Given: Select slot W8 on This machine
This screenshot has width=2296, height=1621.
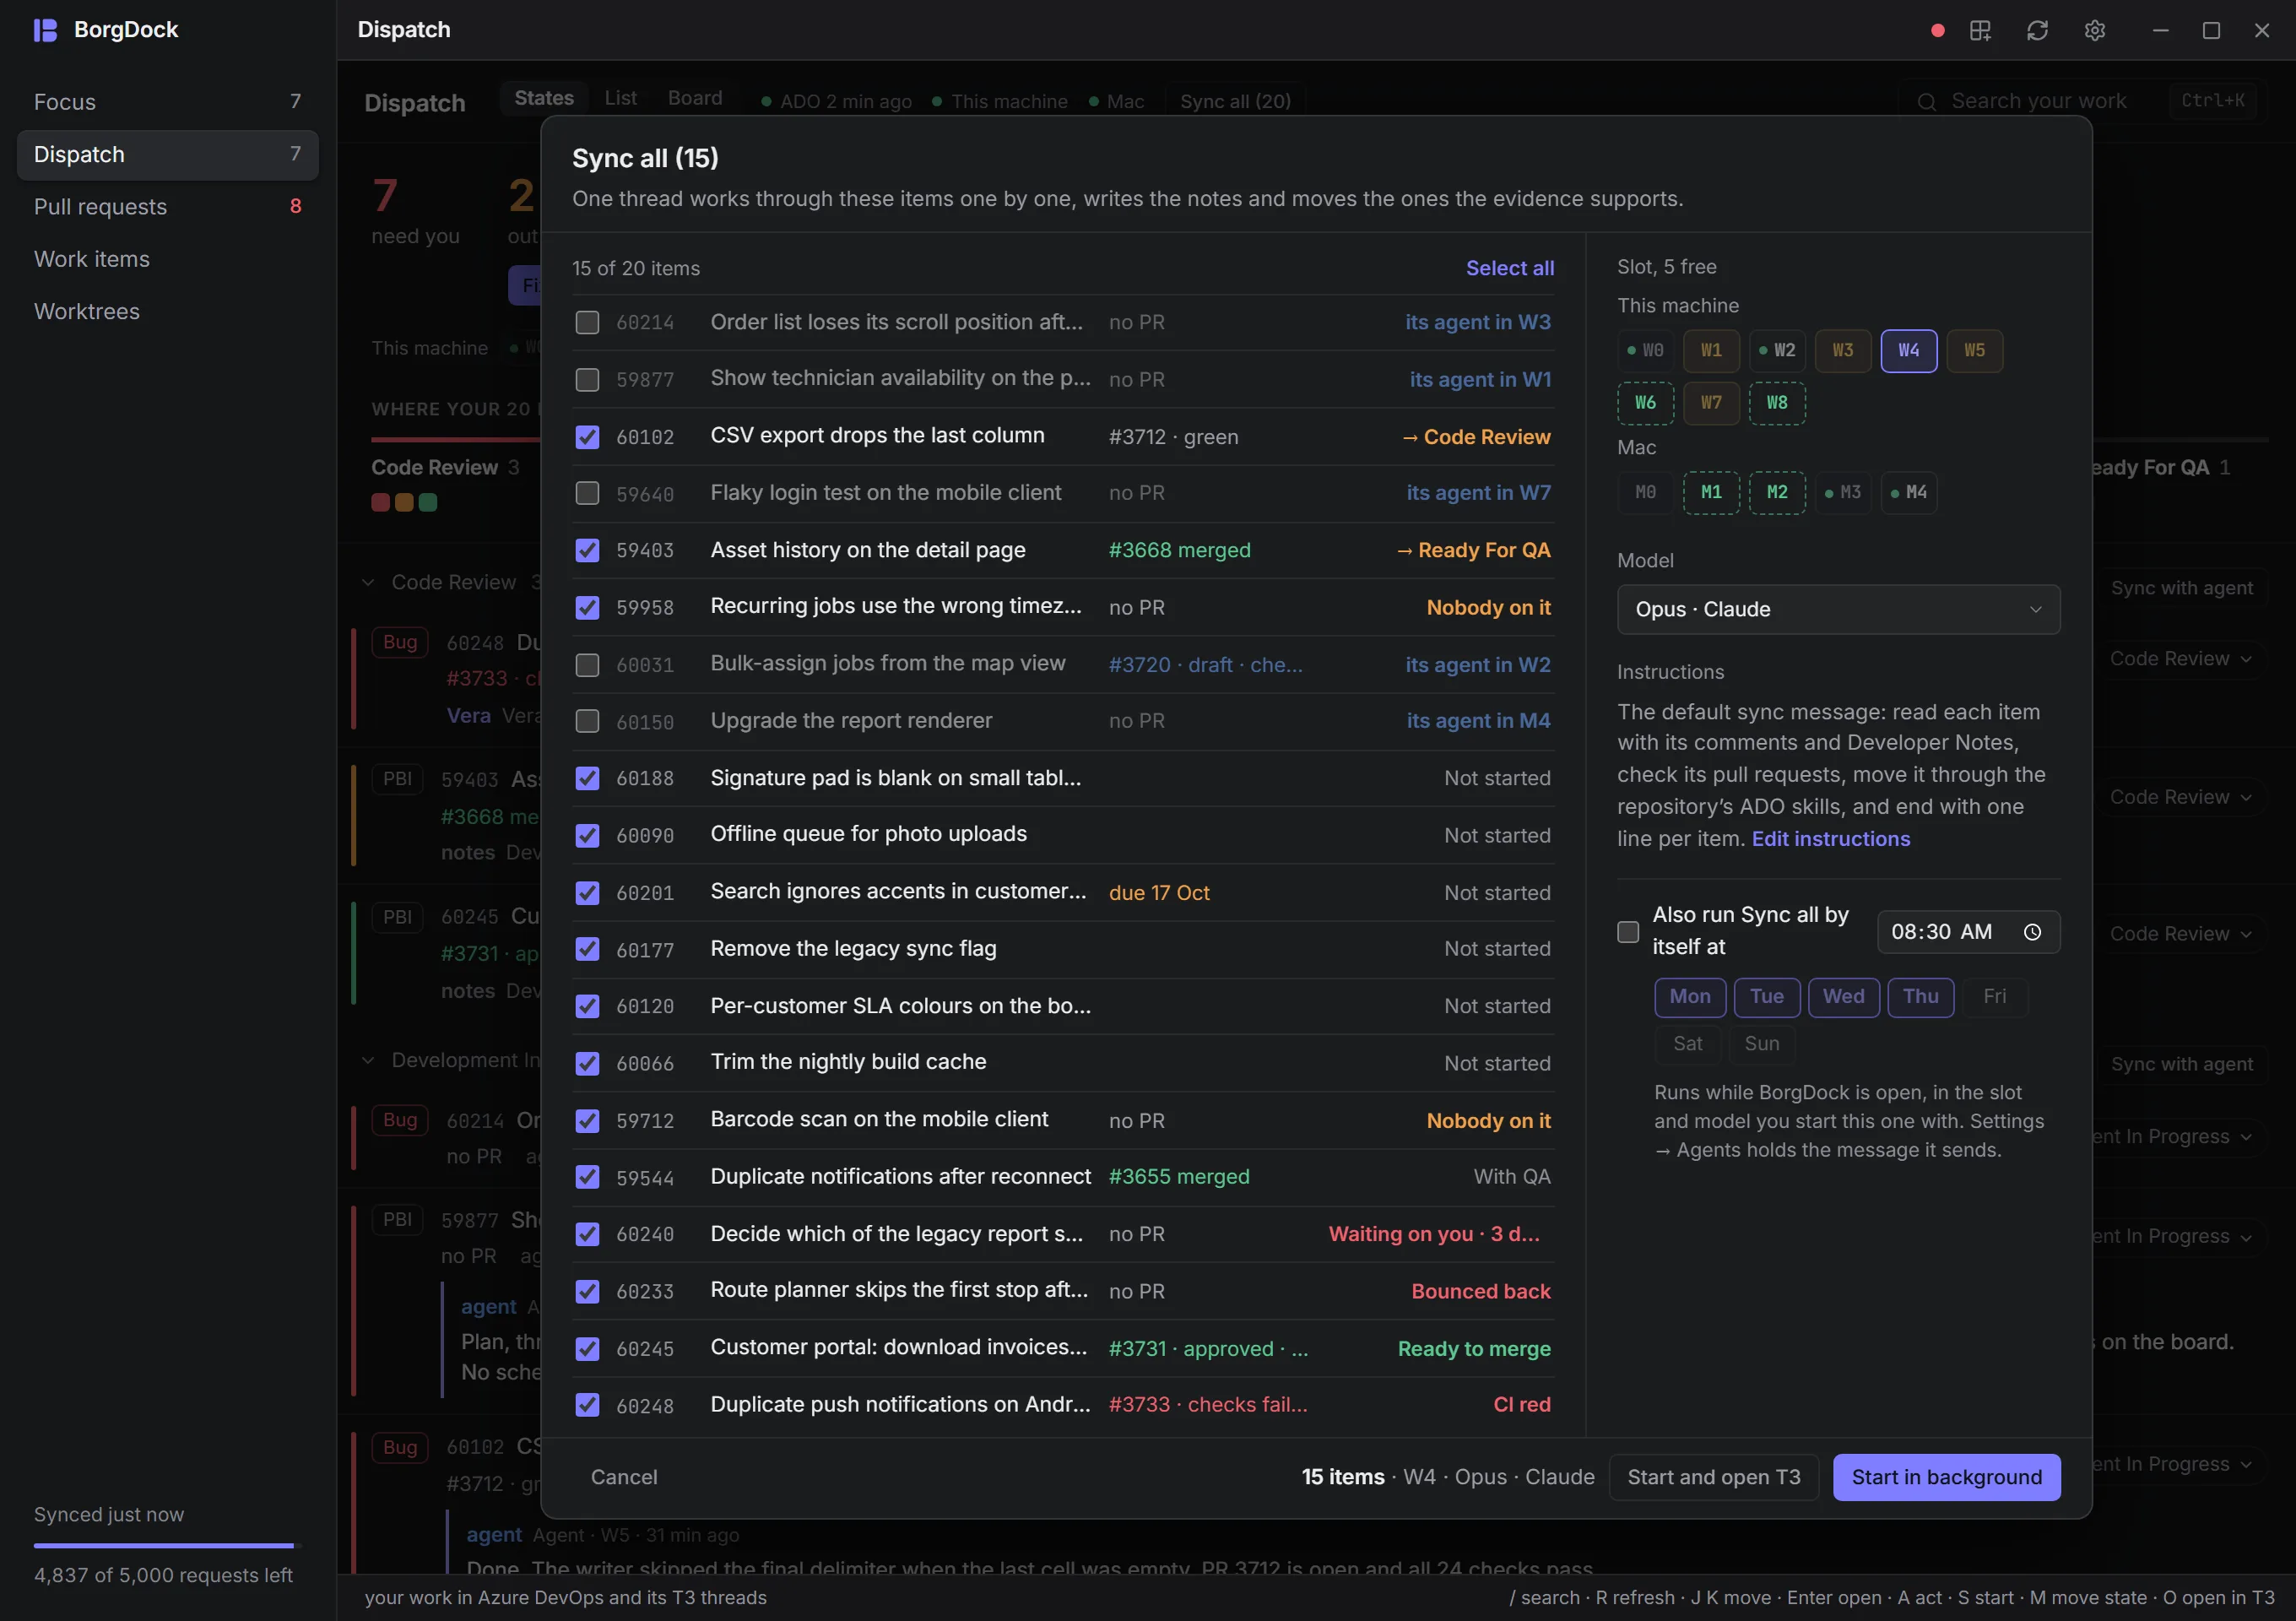Looking at the screenshot, I should (x=1776, y=403).
